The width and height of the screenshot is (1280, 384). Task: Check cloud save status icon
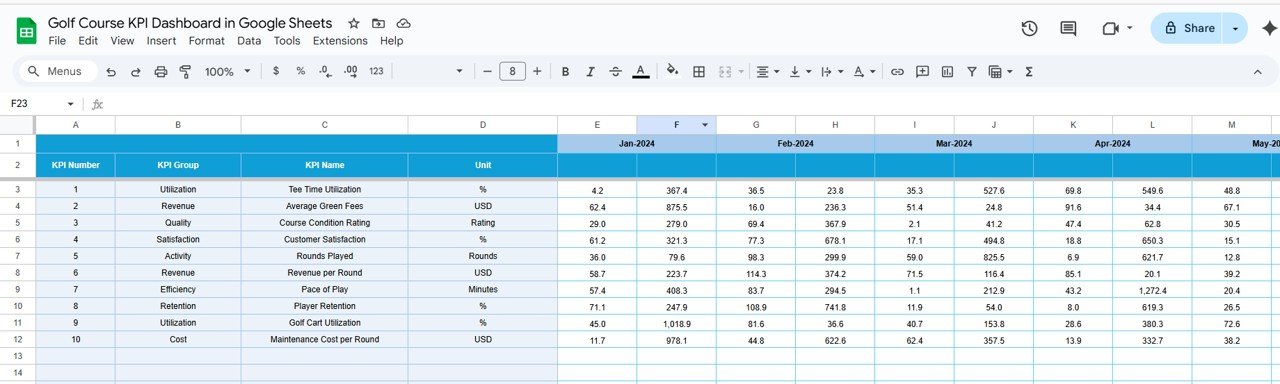(x=403, y=23)
